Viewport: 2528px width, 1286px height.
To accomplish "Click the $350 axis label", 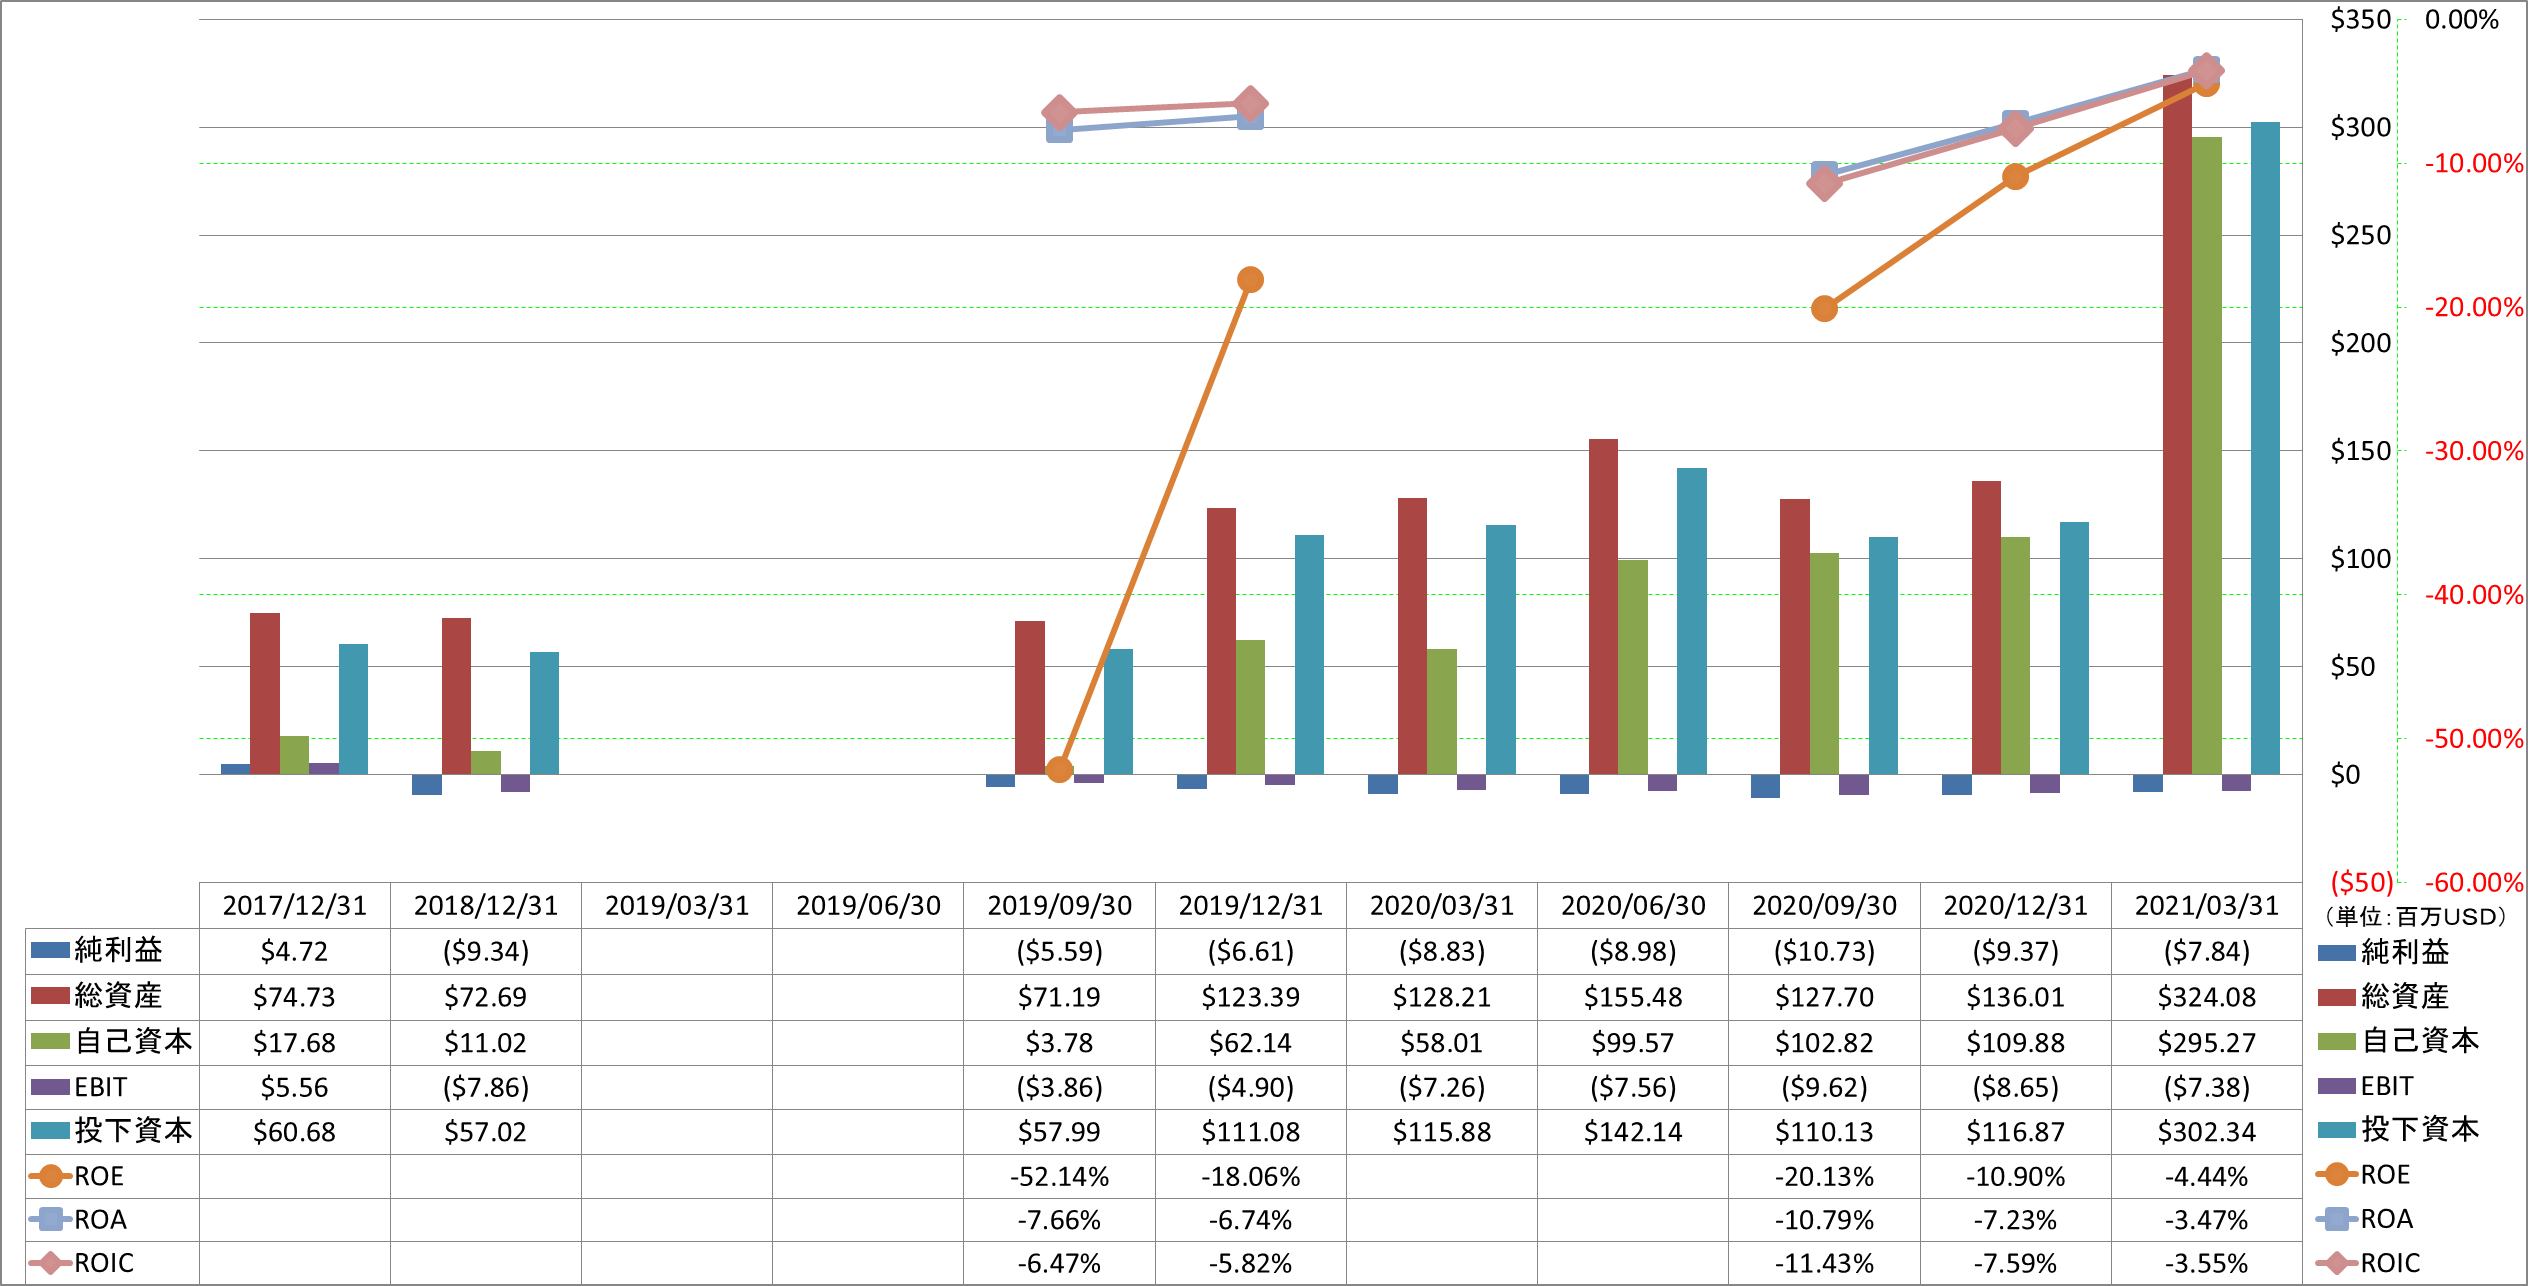I will click(2360, 20).
